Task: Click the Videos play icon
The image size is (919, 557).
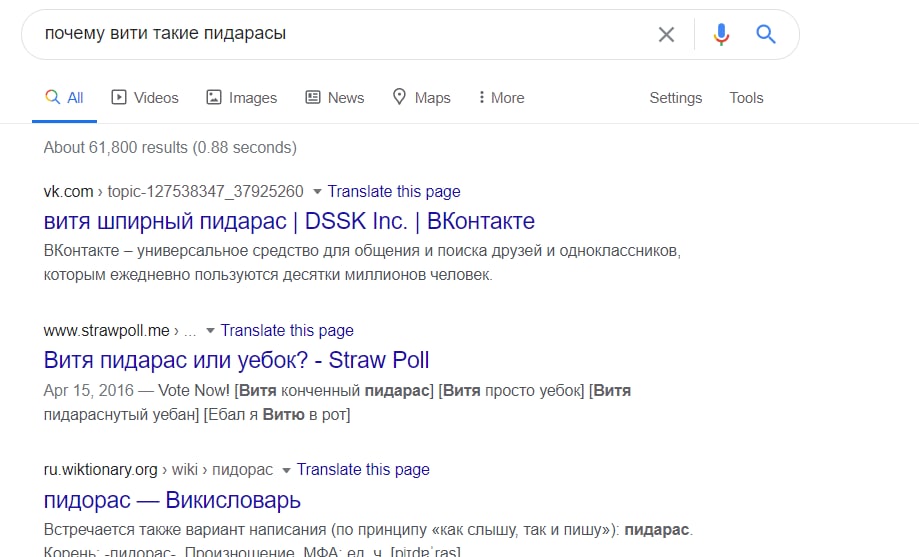Action: point(119,97)
